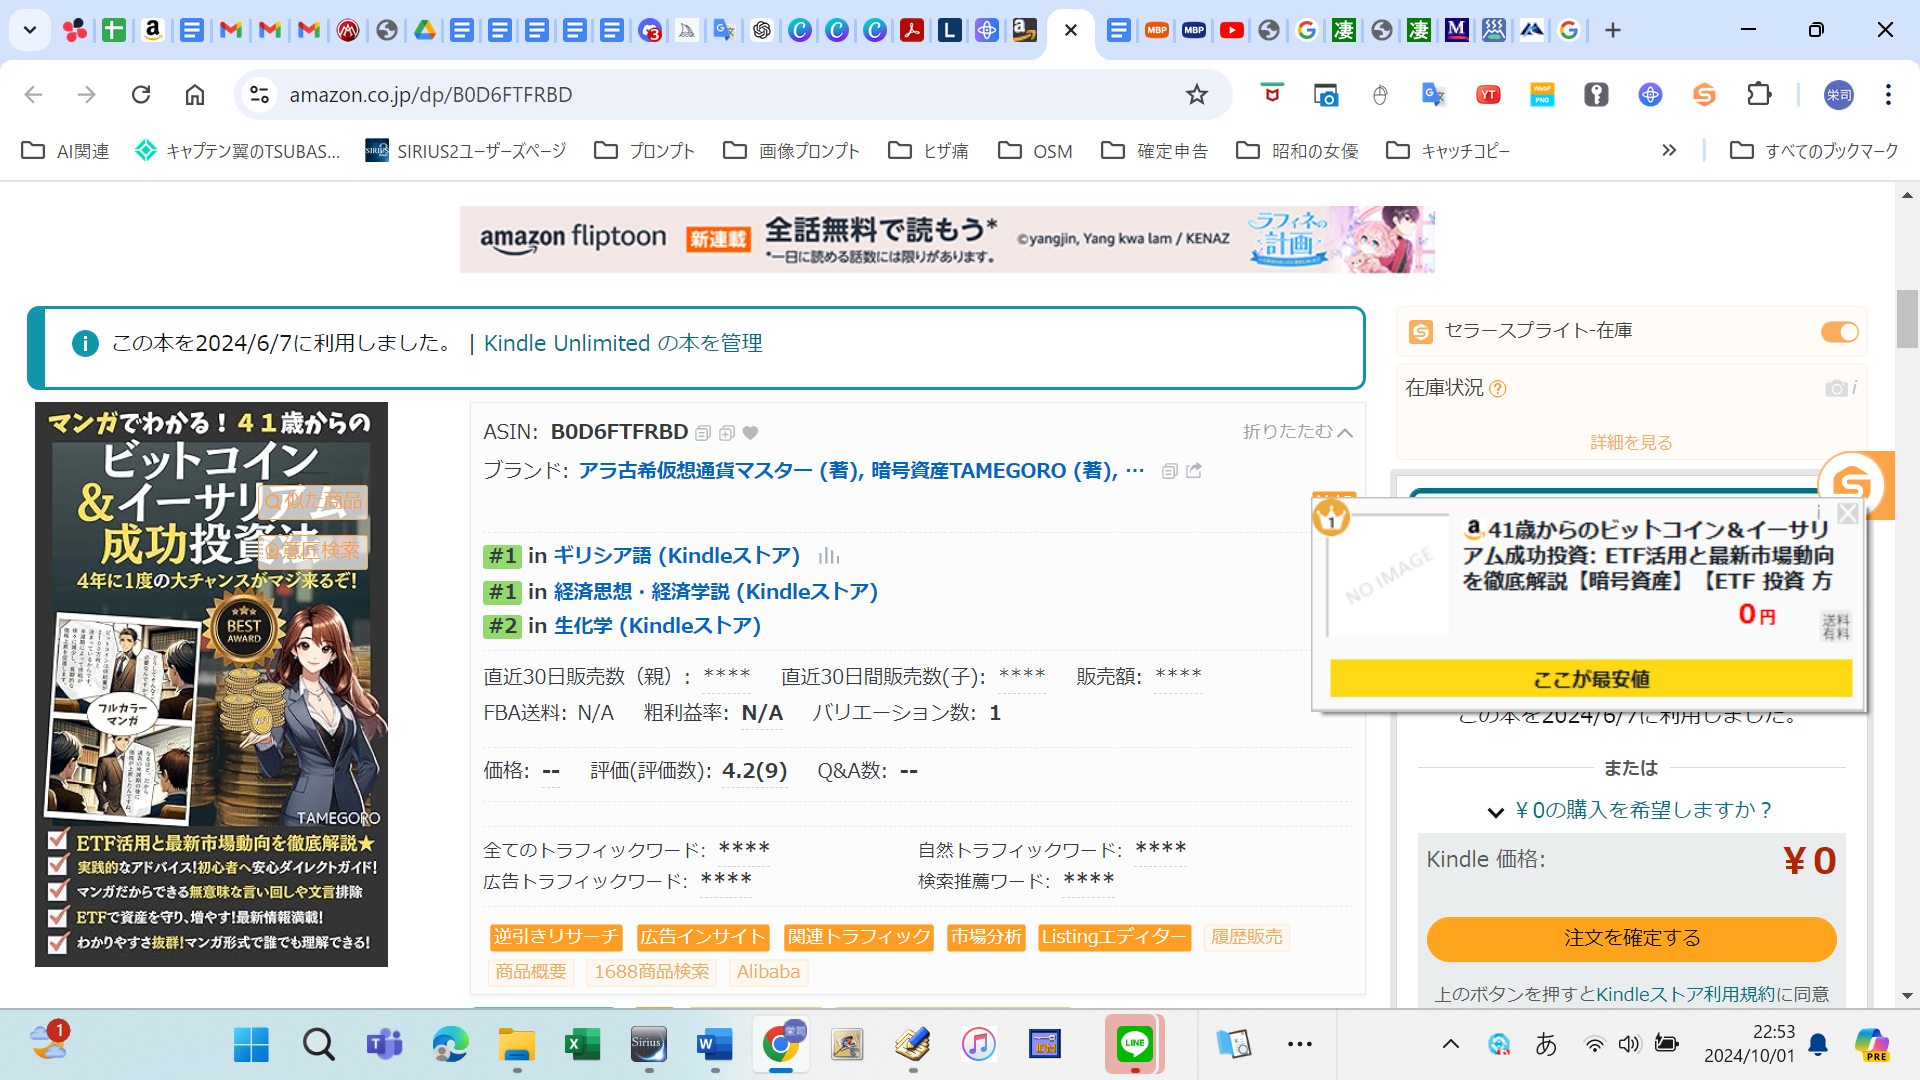The height and width of the screenshot is (1080, 1920).
Task: Open a new browser tab
Action: pos(1612,30)
